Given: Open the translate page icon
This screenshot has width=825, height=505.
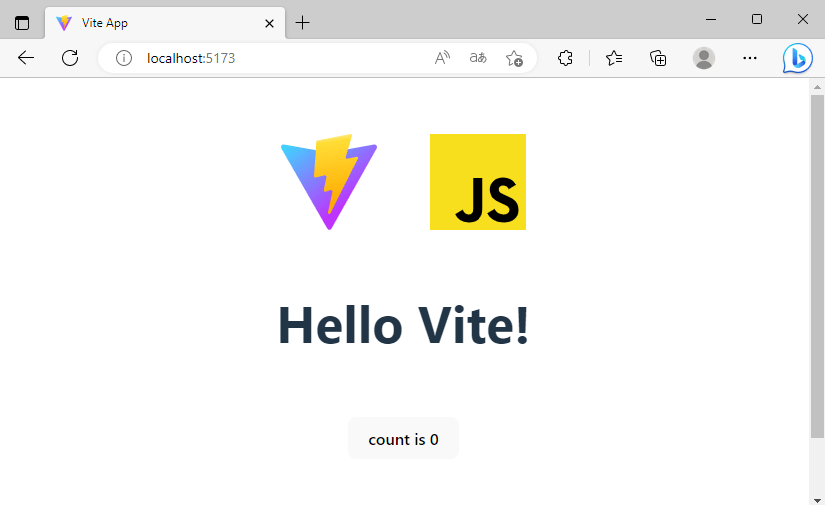Looking at the screenshot, I should coord(478,58).
